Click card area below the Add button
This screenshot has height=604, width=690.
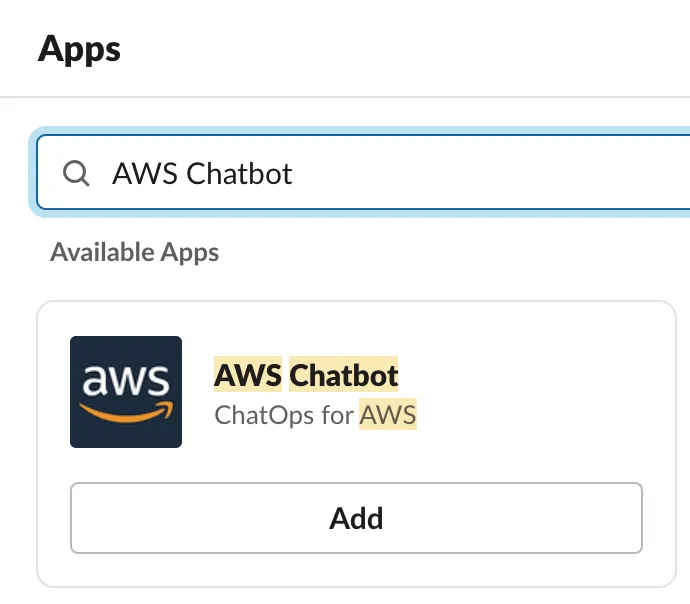(356, 570)
